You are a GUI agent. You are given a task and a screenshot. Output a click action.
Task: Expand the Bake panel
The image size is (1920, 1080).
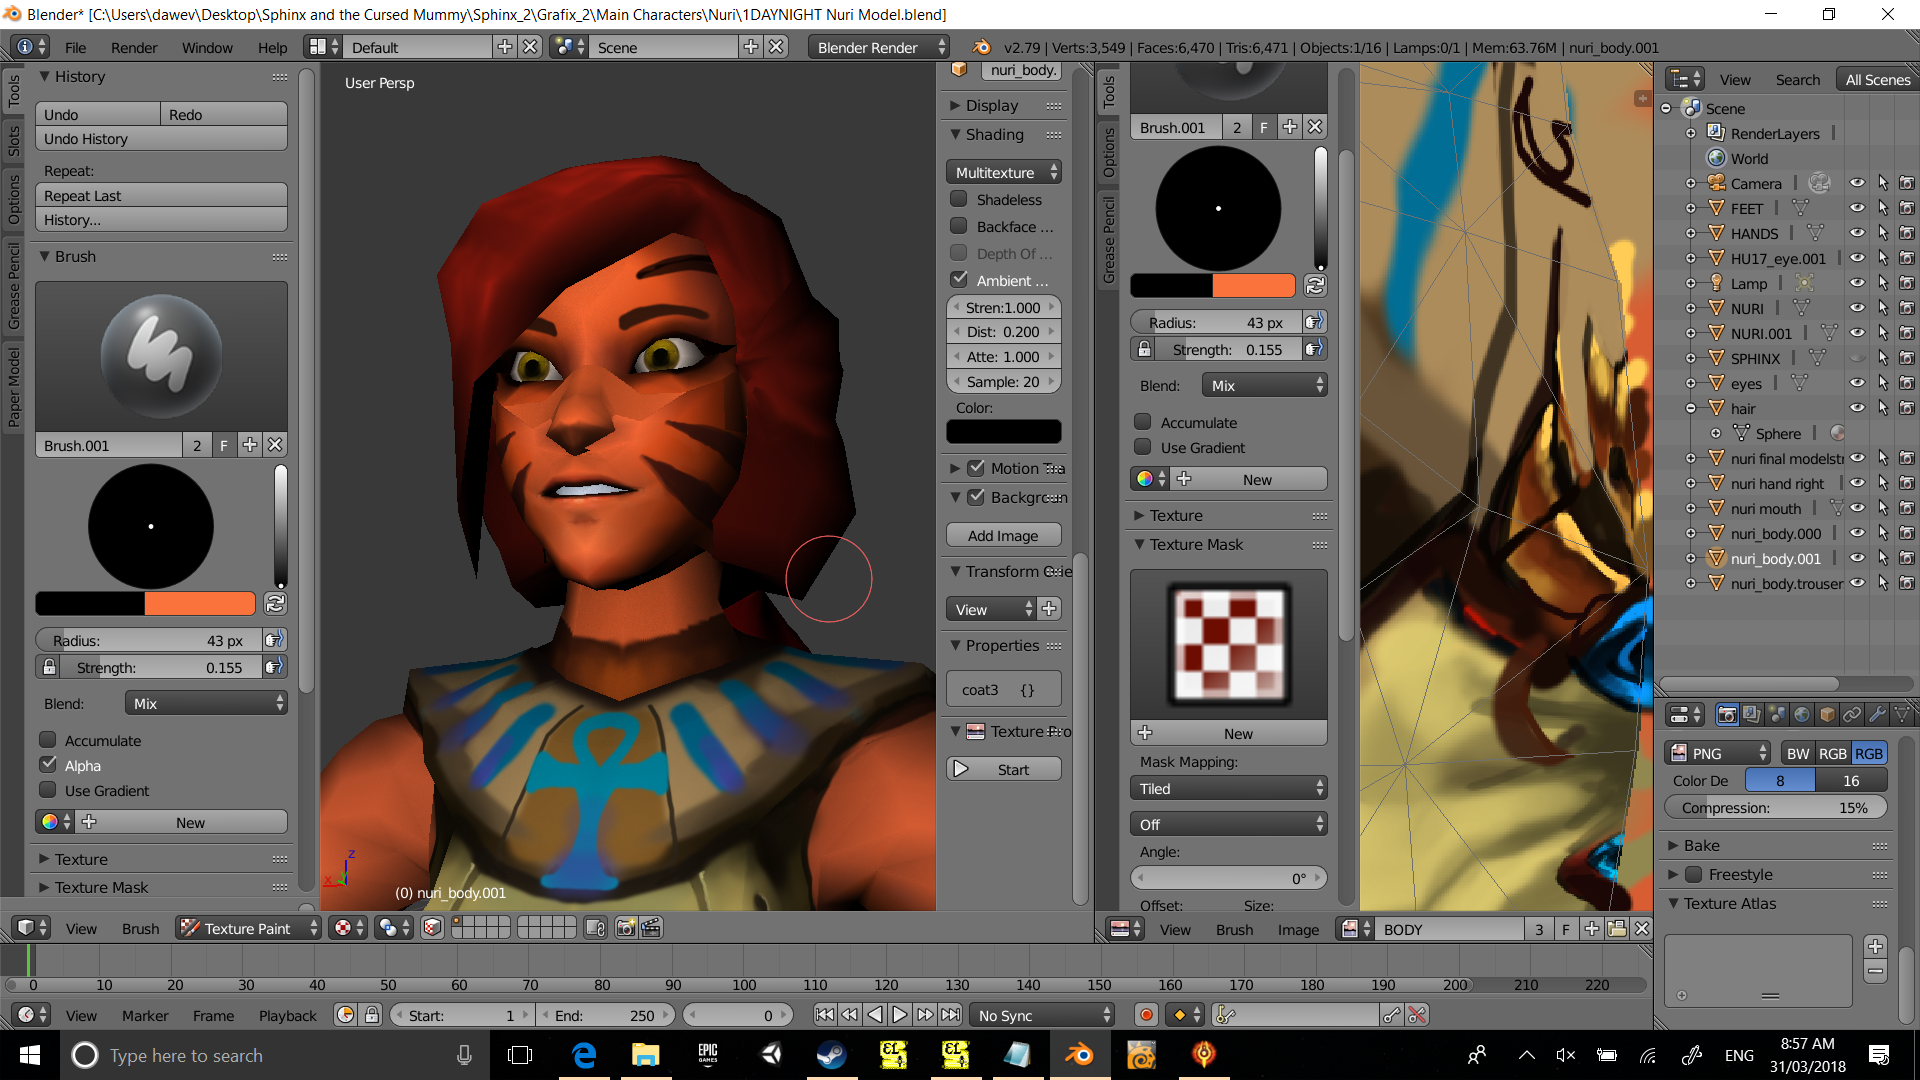pos(1702,845)
